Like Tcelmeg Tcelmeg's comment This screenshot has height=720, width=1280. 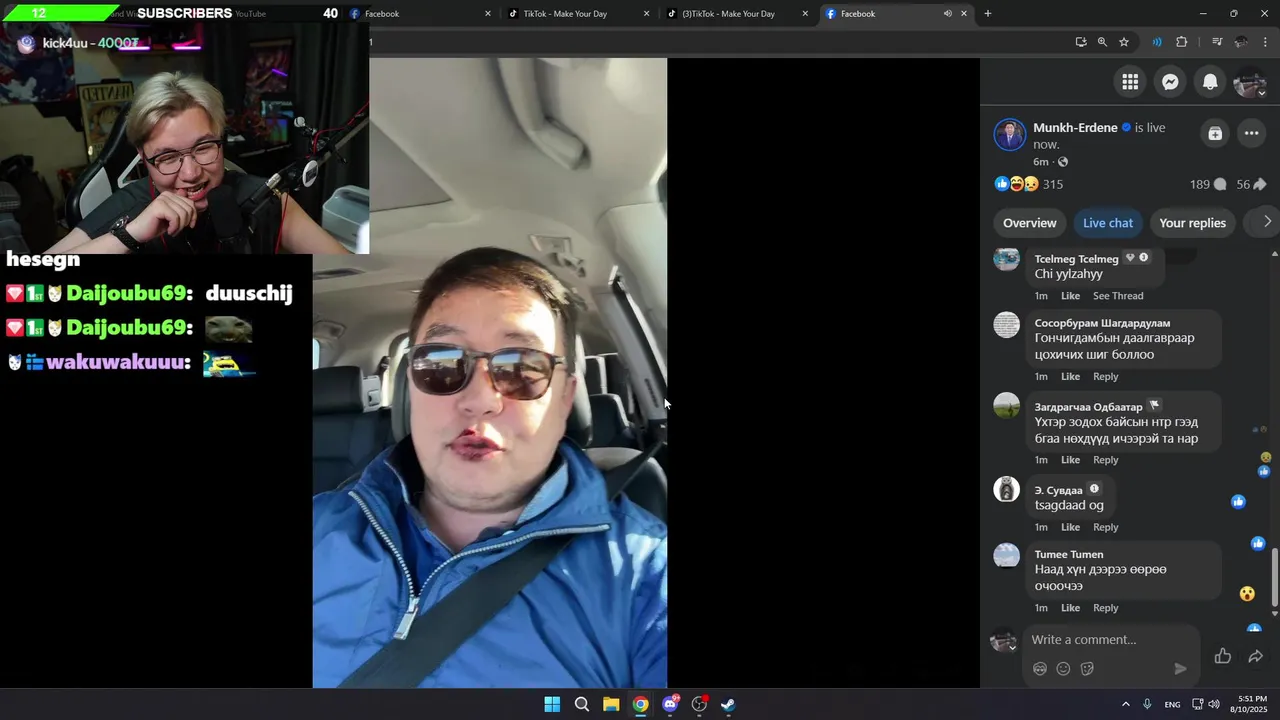[1070, 296]
